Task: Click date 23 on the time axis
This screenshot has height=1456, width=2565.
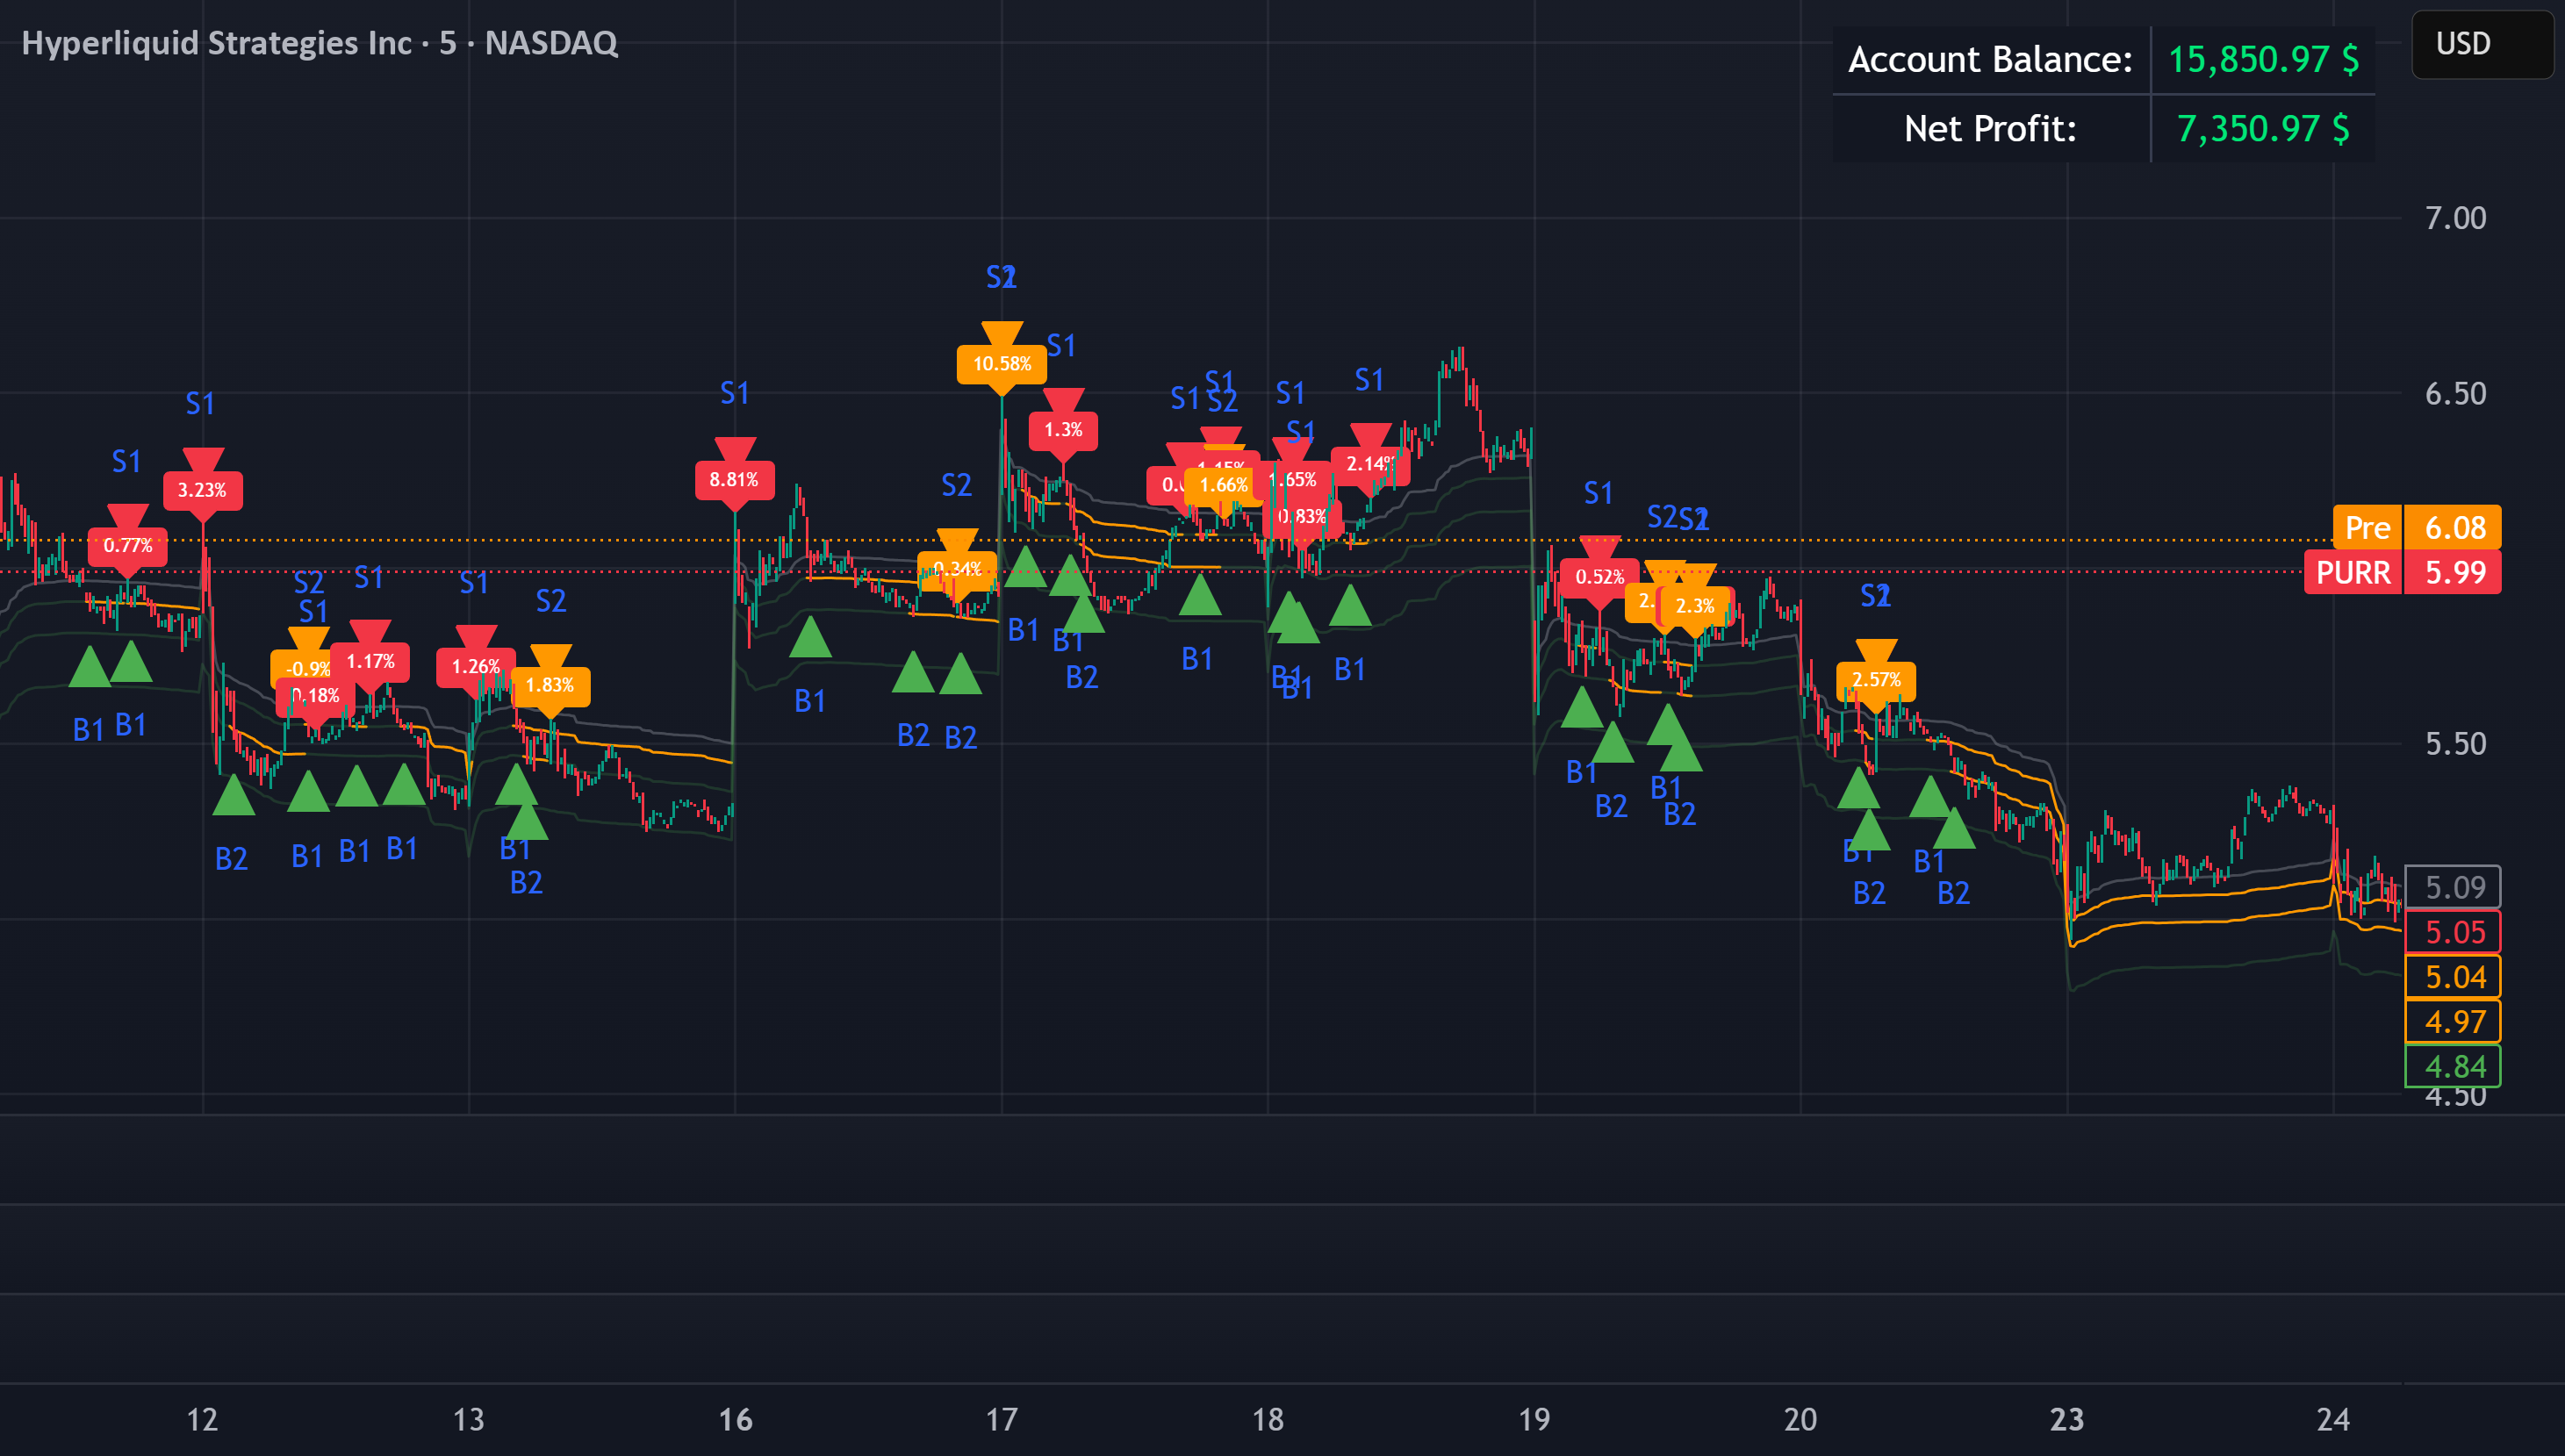Action: [2067, 1420]
